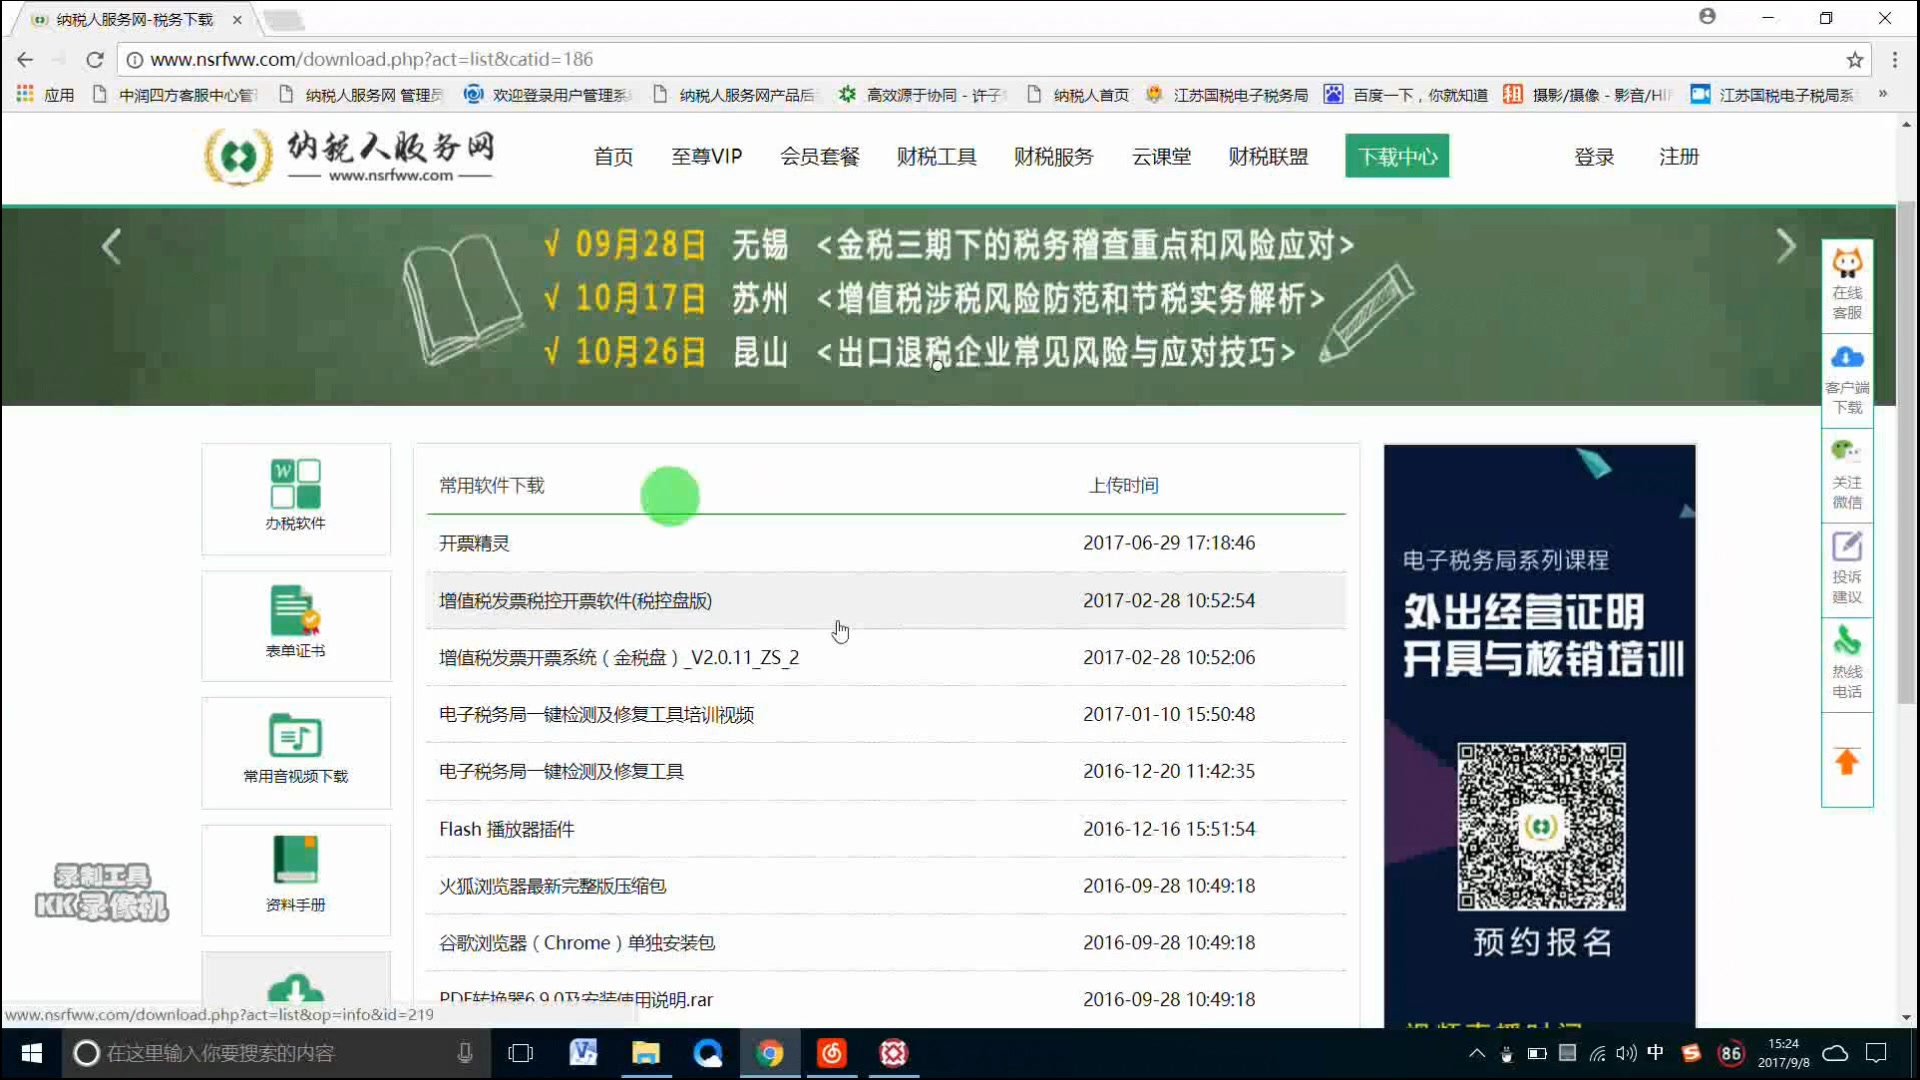Open Chrome's three-dot menu
Viewport: 1920px width, 1080px height.
pos(1894,59)
